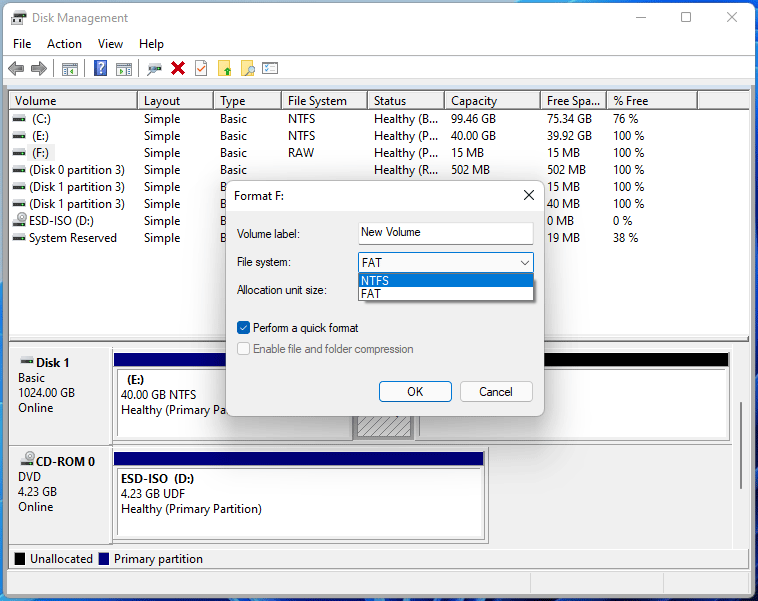
Task: Click the Back arrow toolbar icon
Action: [x=16, y=69]
